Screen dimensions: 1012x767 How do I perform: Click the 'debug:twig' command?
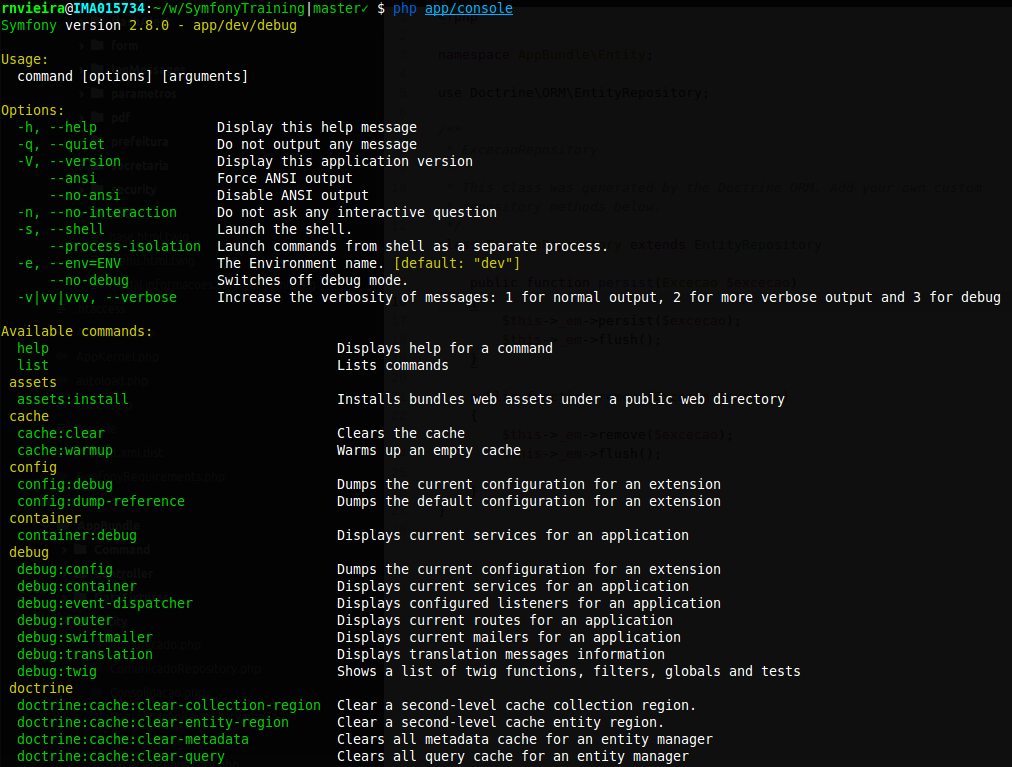[x=57, y=671]
